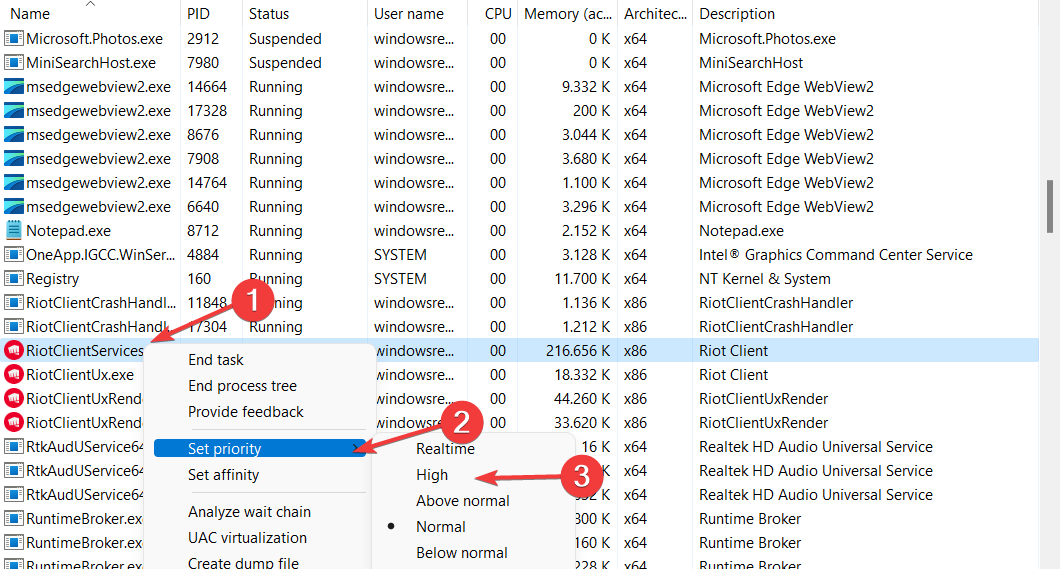Click End process tree option
1060x569 pixels.
(x=242, y=386)
